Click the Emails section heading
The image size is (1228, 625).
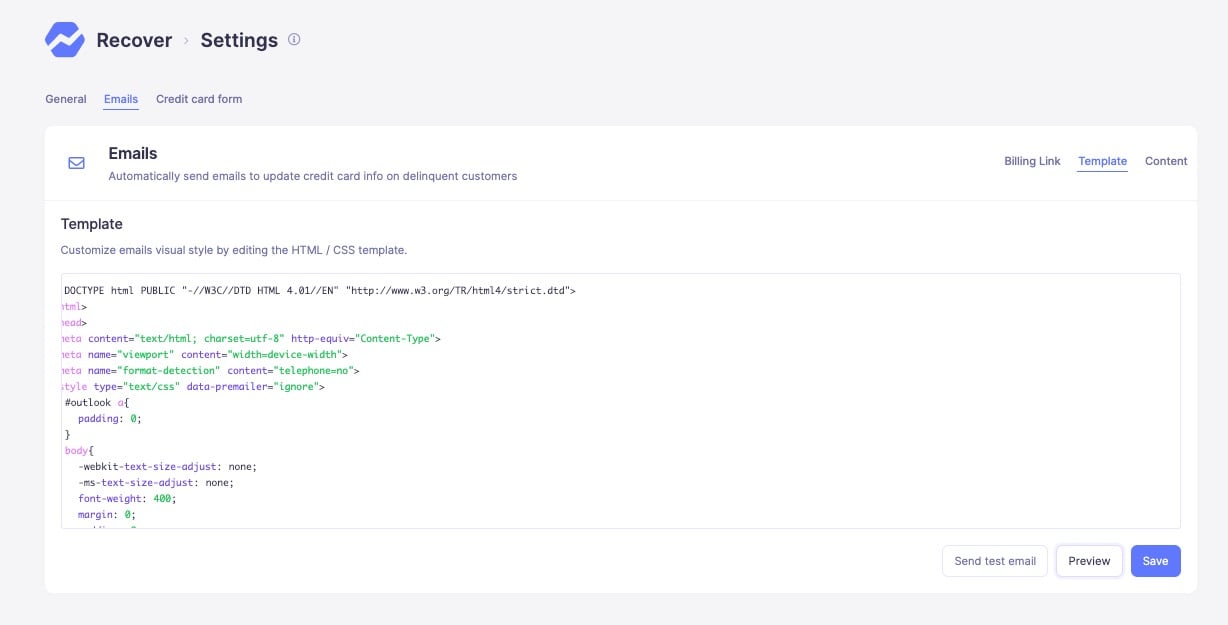pyautogui.click(x=132, y=153)
